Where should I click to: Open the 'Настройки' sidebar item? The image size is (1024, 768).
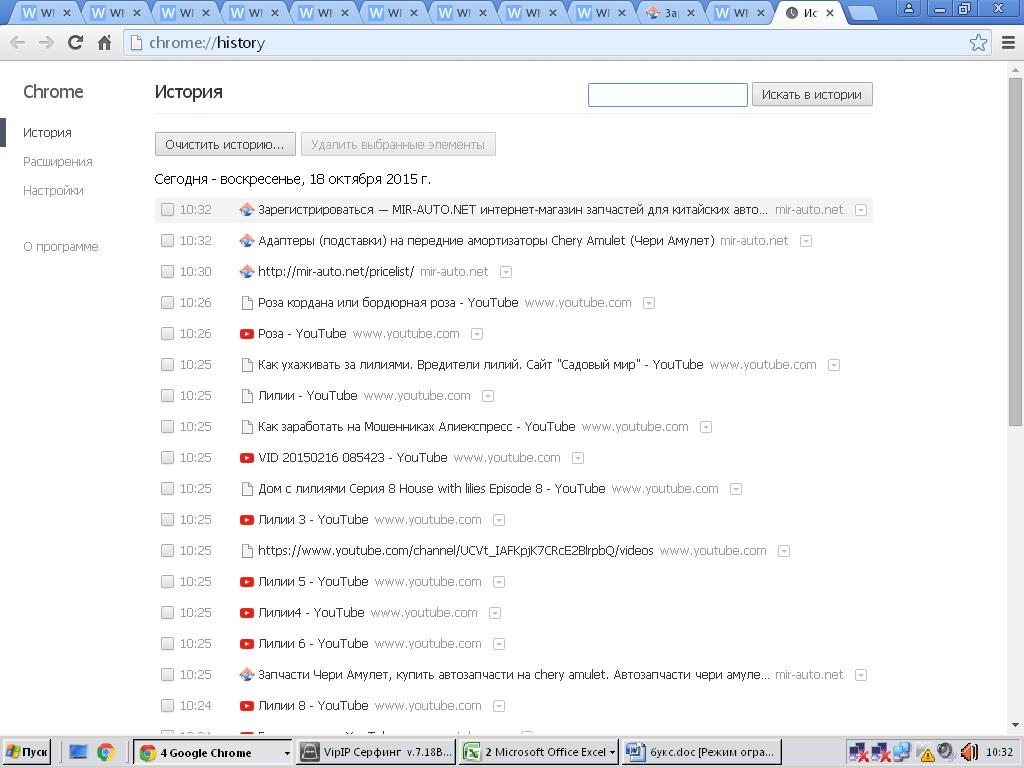coord(53,191)
